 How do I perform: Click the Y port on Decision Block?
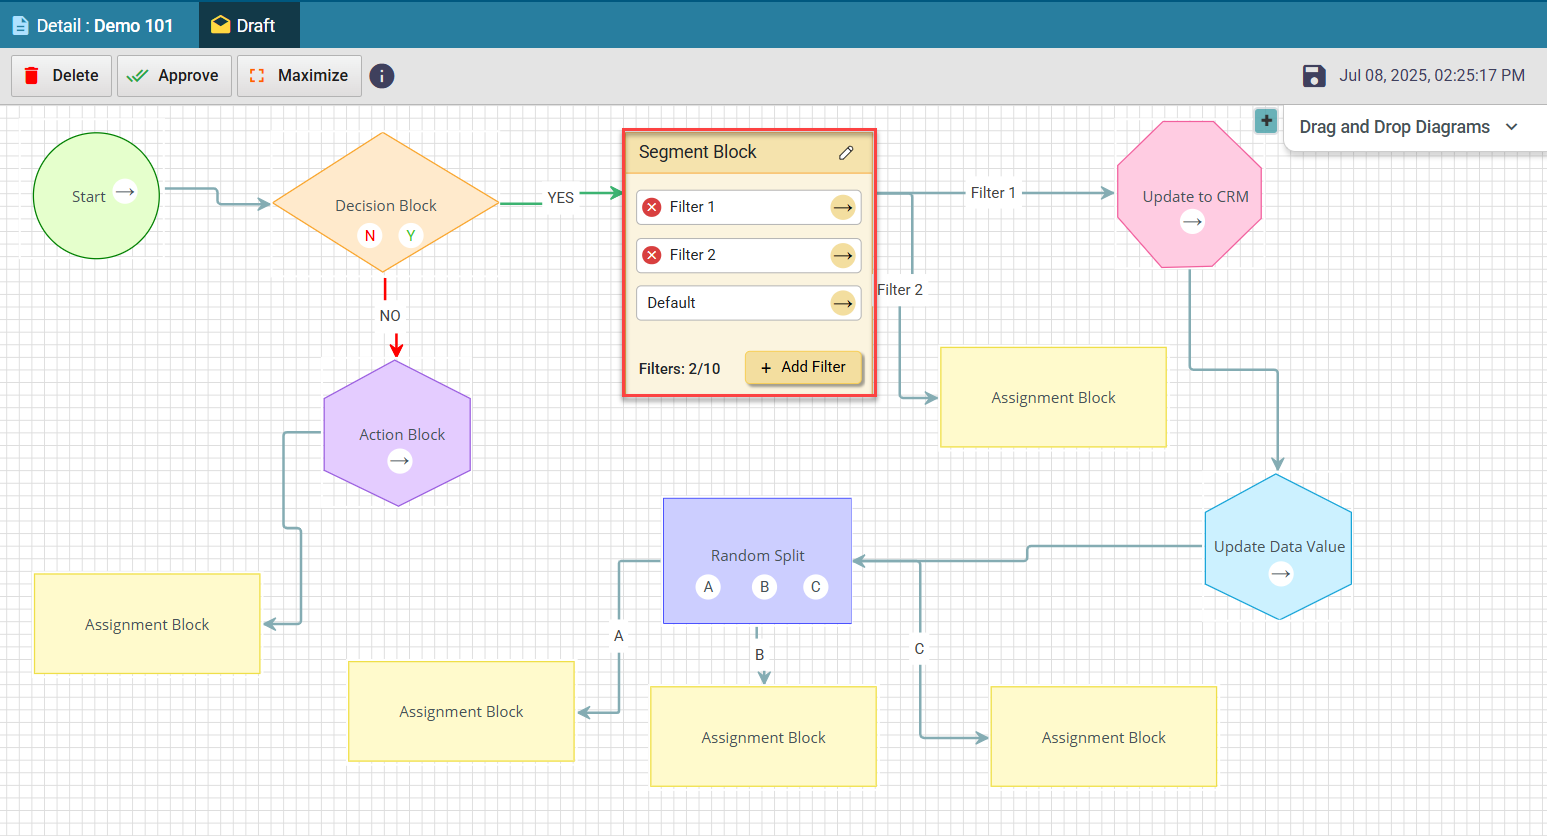[x=410, y=236]
